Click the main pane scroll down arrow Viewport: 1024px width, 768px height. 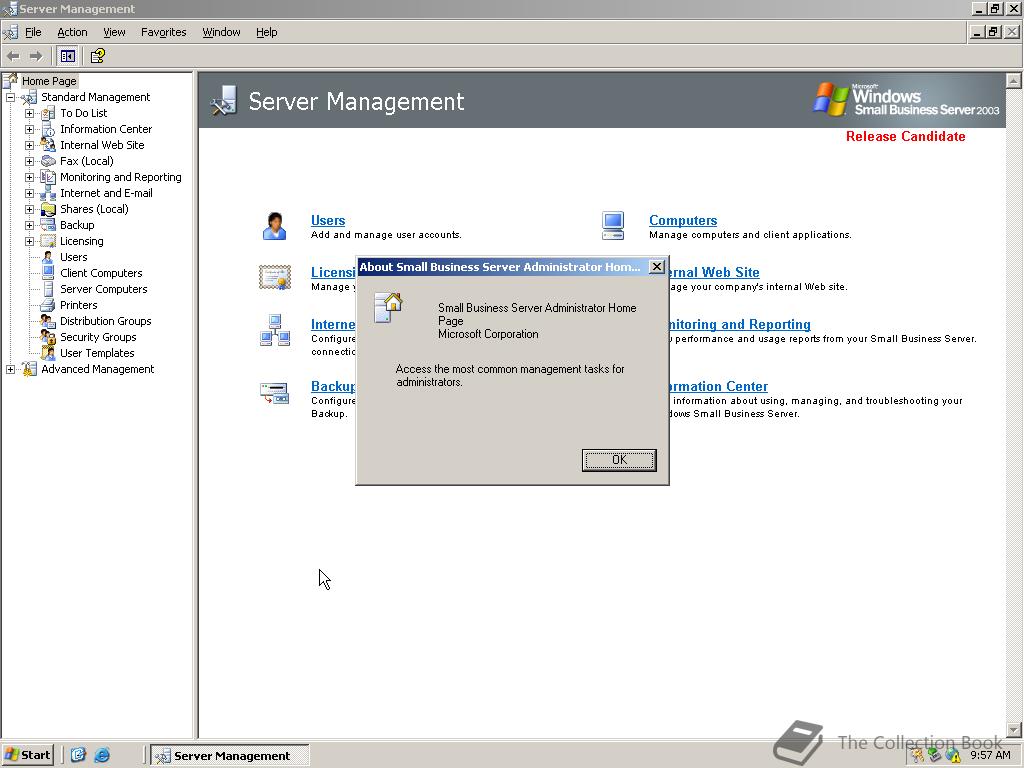(x=1014, y=730)
